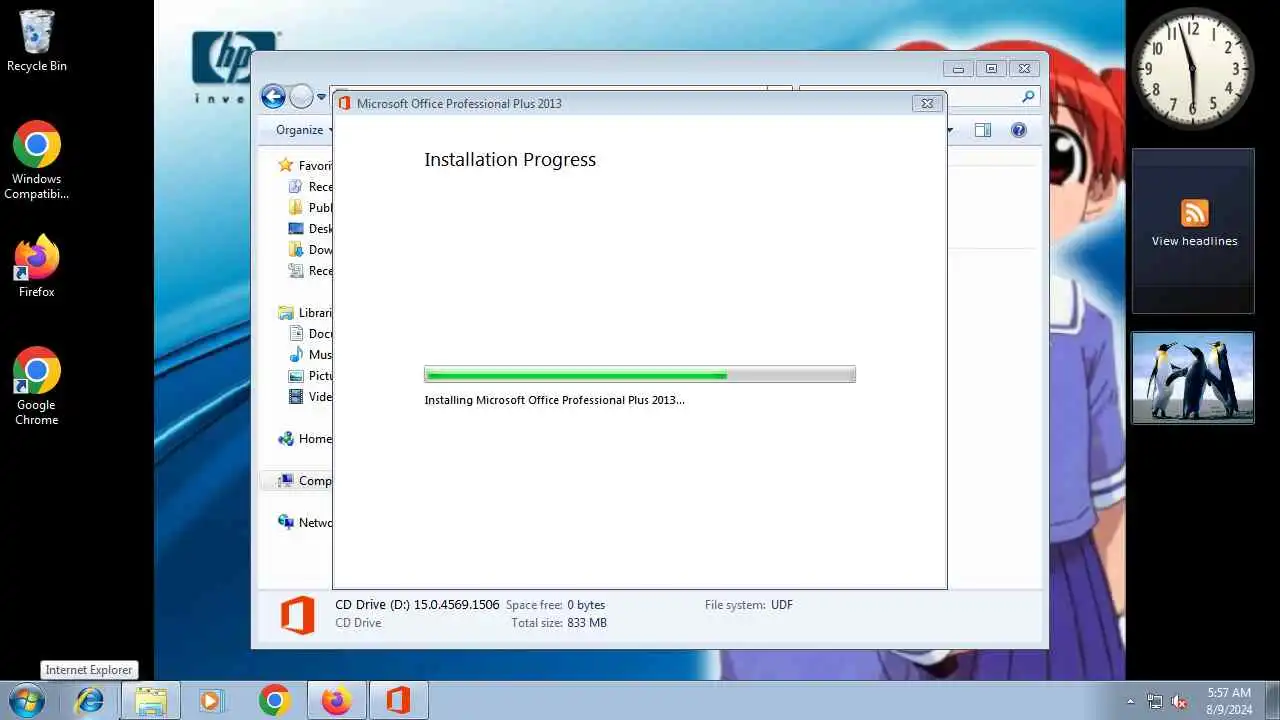The width and height of the screenshot is (1280, 720).
Task: Open the Pictures library entry
Action: pyautogui.click(x=310, y=376)
